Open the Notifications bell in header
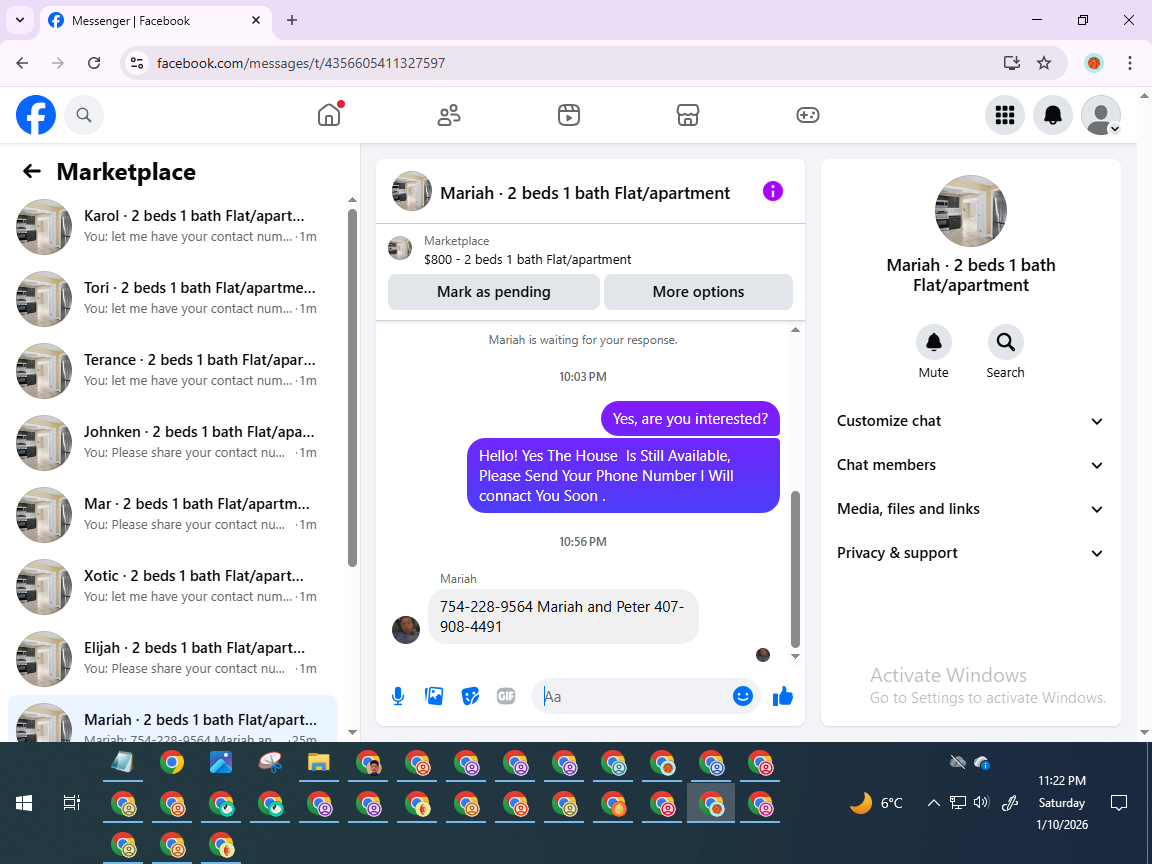 [x=1053, y=115]
